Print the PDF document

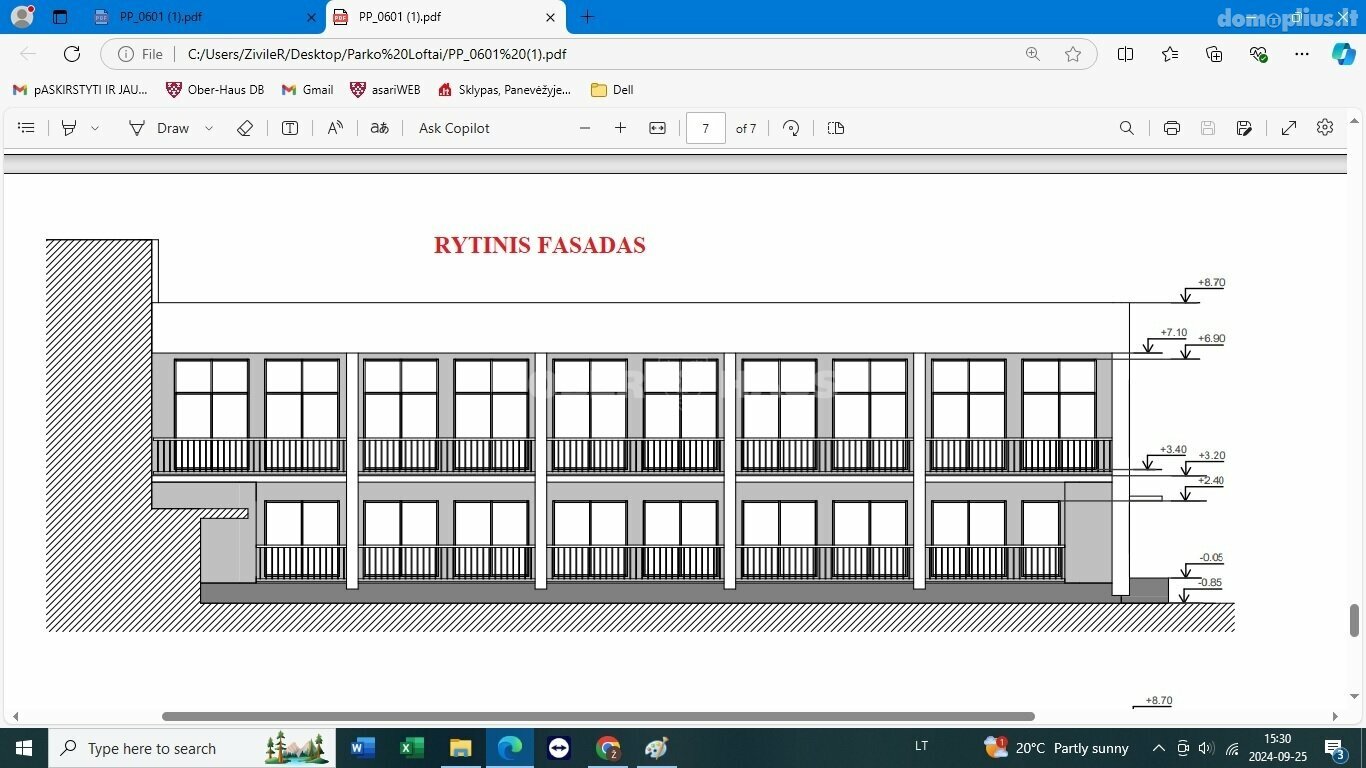point(1172,128)
